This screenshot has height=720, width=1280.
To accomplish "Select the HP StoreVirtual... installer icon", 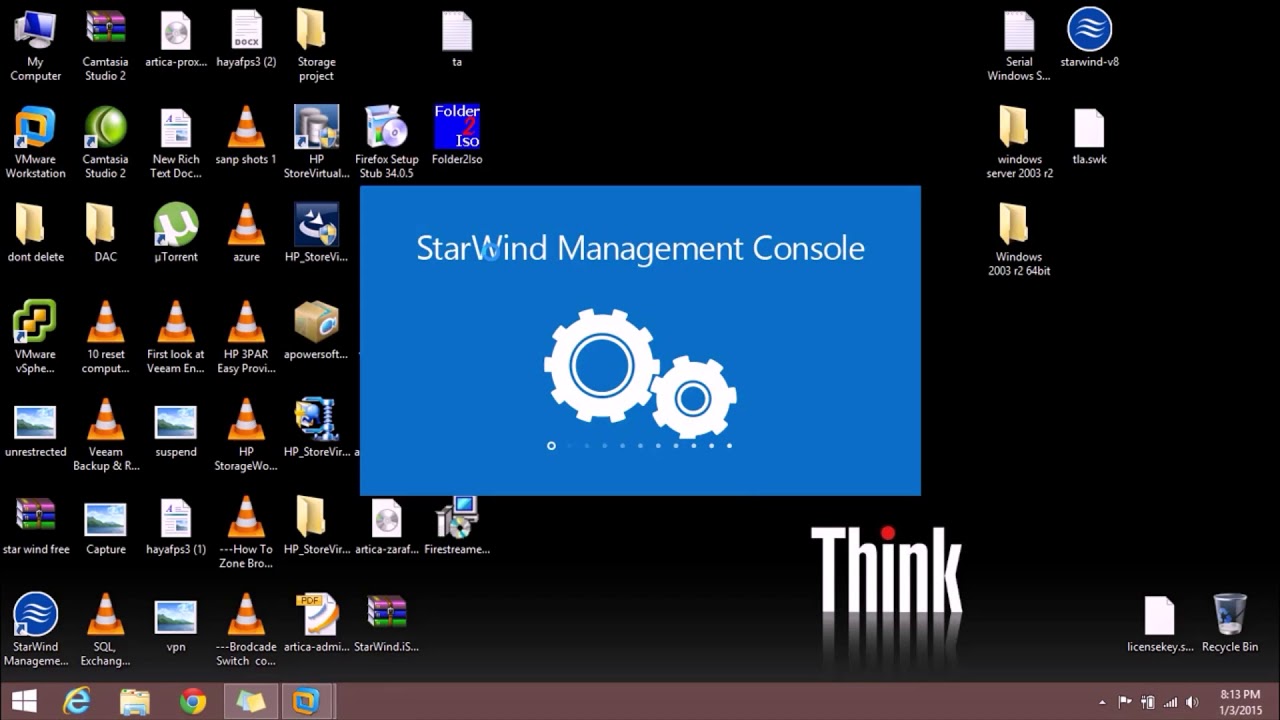I will [x=316, y=143].
